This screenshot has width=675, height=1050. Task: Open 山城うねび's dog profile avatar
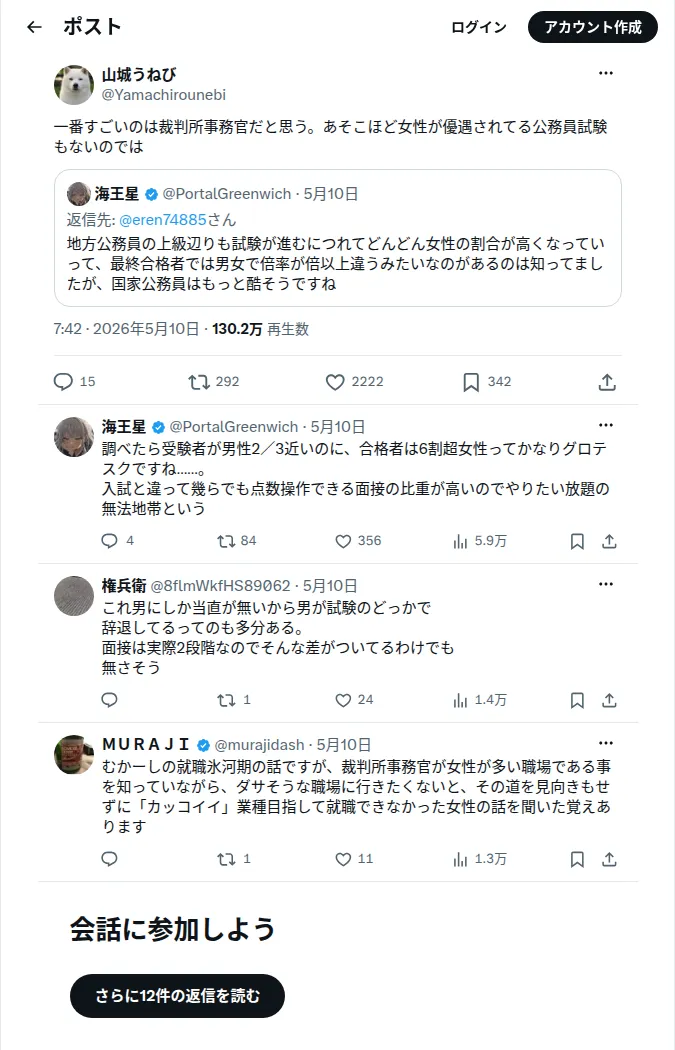coord(74,85)
